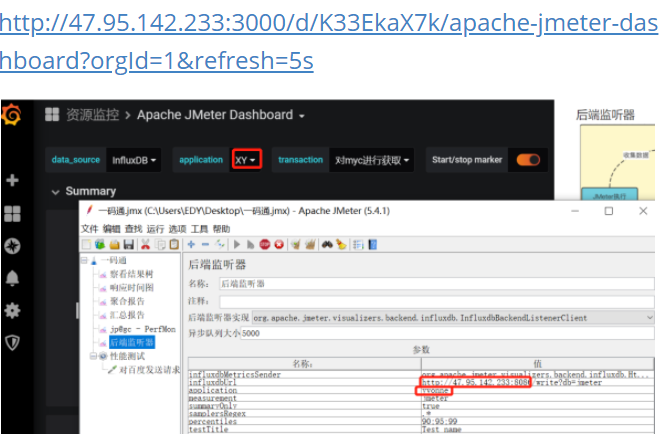This screenshot has width=664, height=440.
Task: Open the data_source InfluxDB dropdown
Action: (x=134, y=160)
